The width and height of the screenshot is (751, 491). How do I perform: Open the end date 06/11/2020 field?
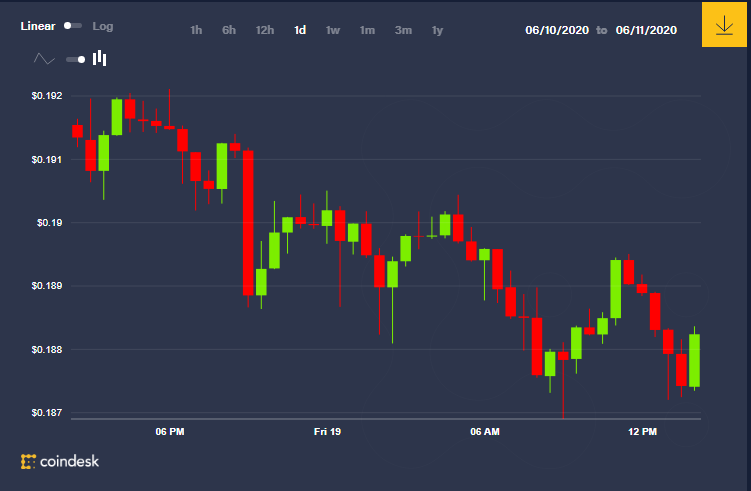646,30
